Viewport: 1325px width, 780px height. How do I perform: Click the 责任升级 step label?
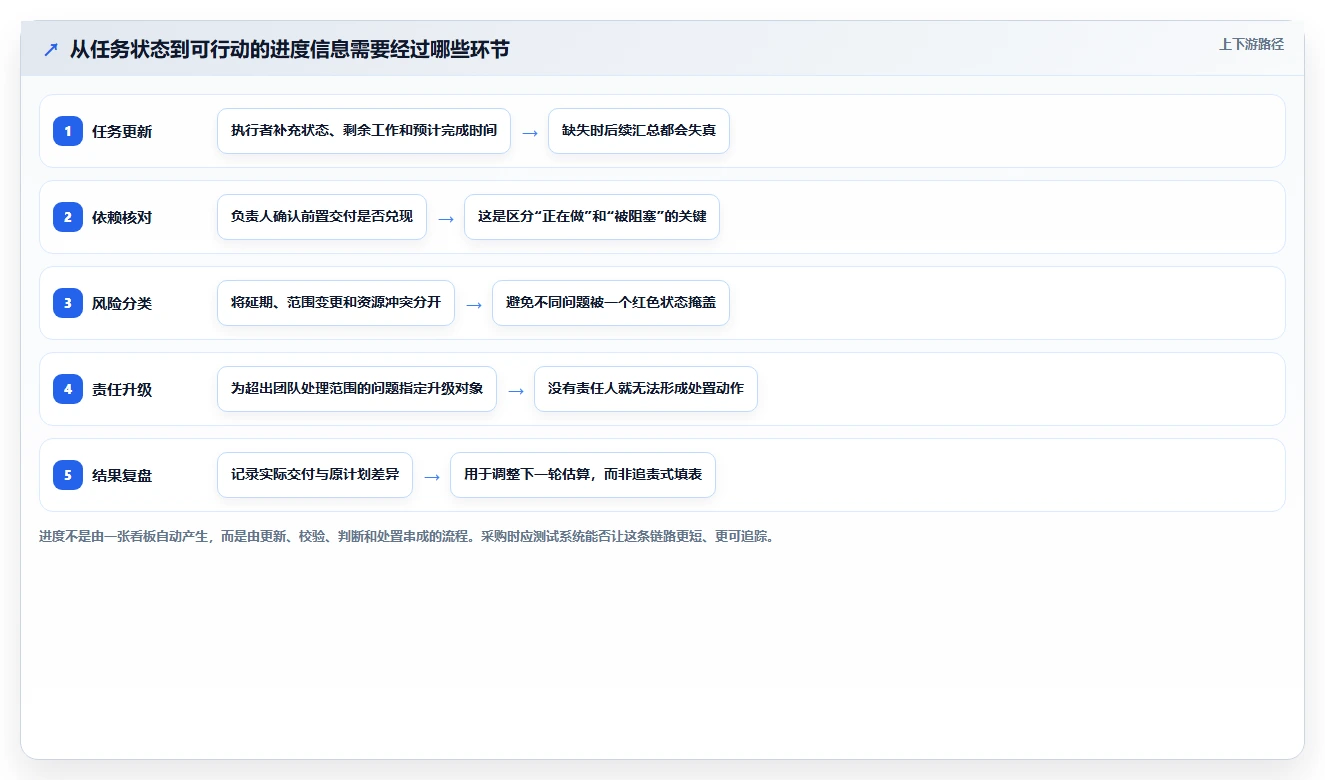coord(122,389)
